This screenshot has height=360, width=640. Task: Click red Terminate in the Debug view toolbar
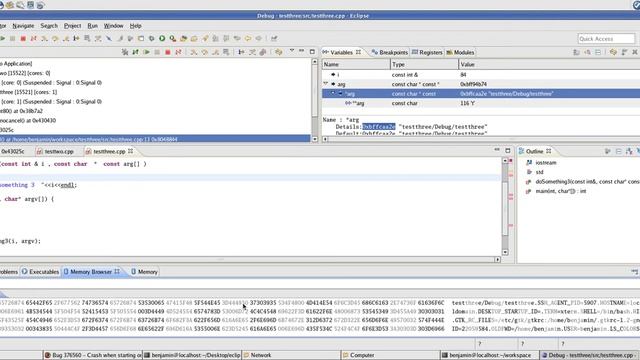click(167, 52)
